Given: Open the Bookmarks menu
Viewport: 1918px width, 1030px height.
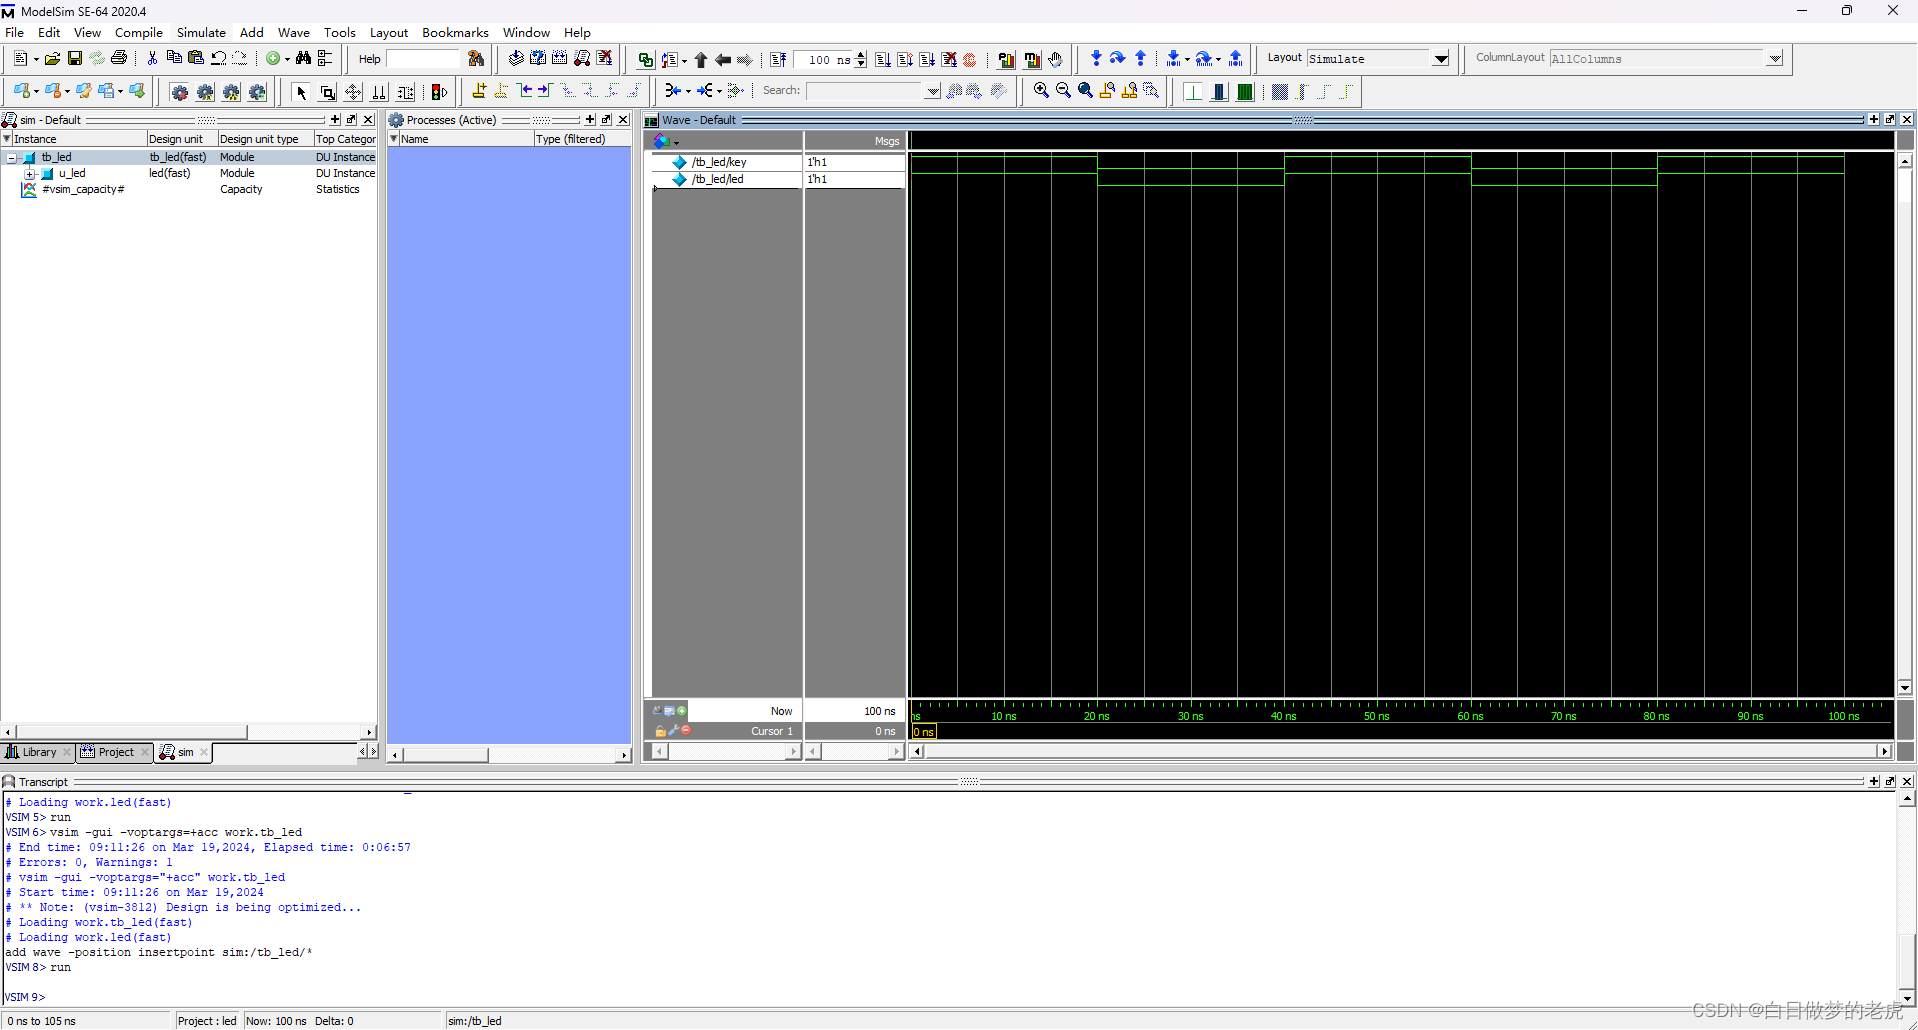Looking at the screenshot, I should click(455, 32).
